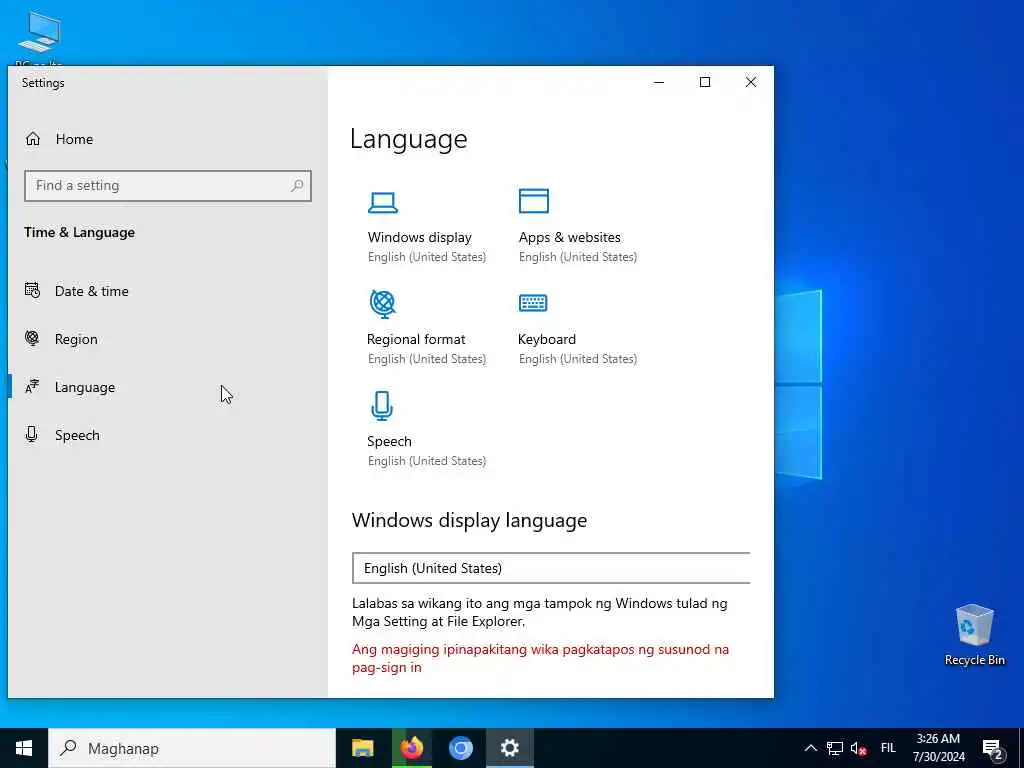Click the Apps & websites window icon
This screenshot has width=1024, height=768.
pyautogui.click(x=534, y=201)
